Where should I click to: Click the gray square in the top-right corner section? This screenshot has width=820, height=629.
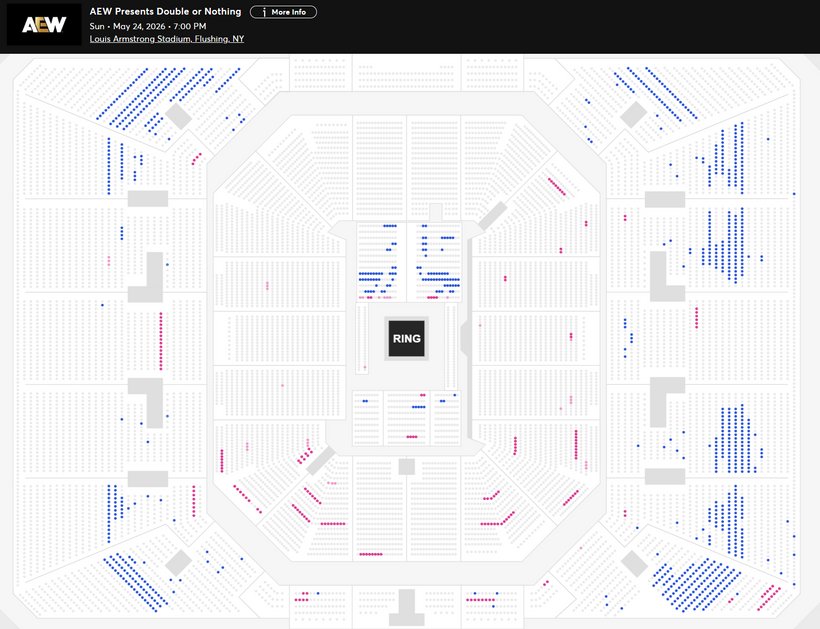click(633, 115)
